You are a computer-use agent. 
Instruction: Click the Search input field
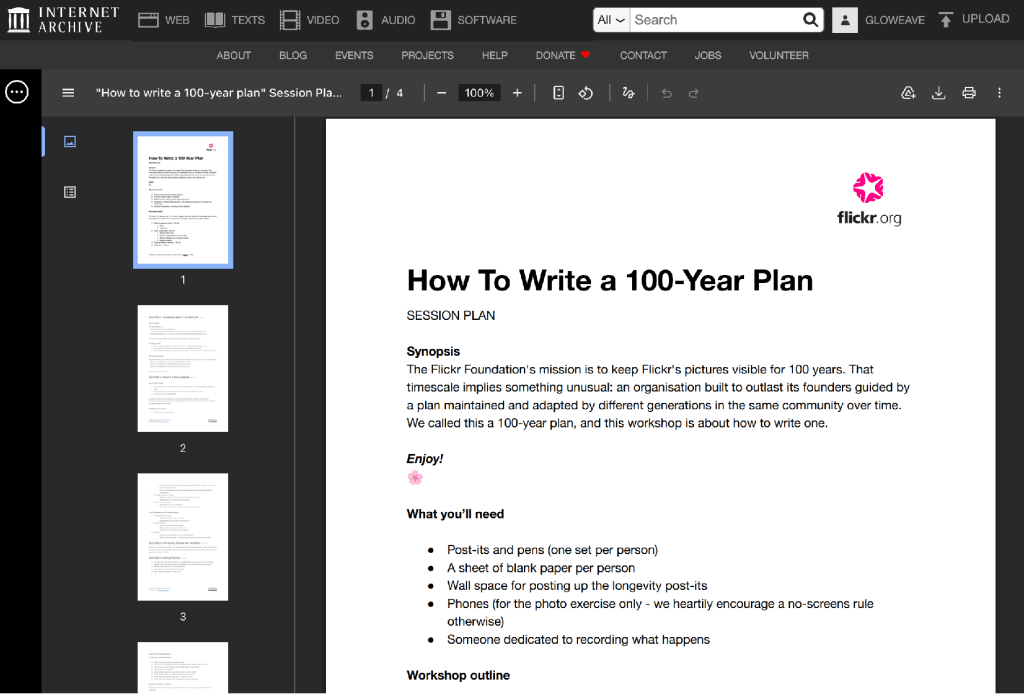click(x=714, y=20)
